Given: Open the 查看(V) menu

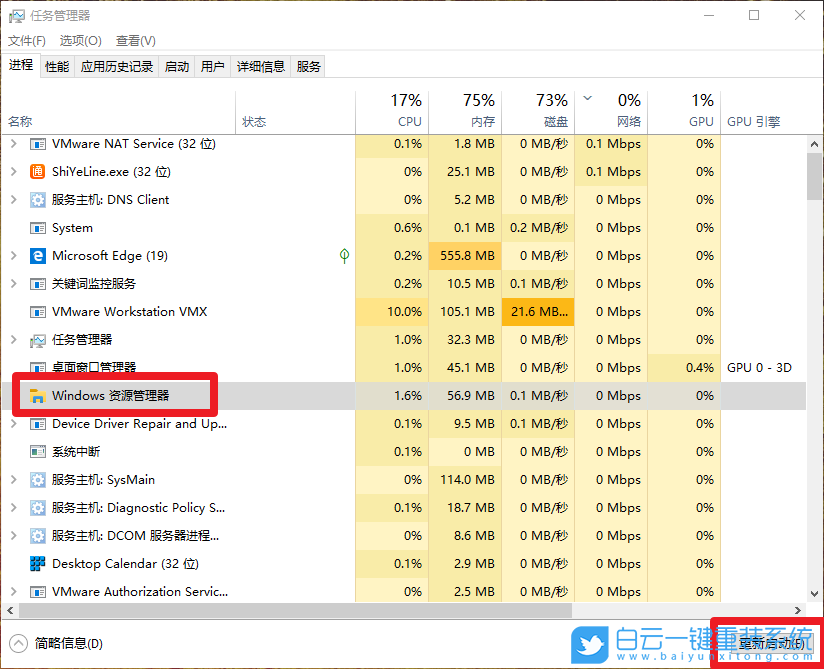Looking at the screenshot, I should tap(135, 41).
